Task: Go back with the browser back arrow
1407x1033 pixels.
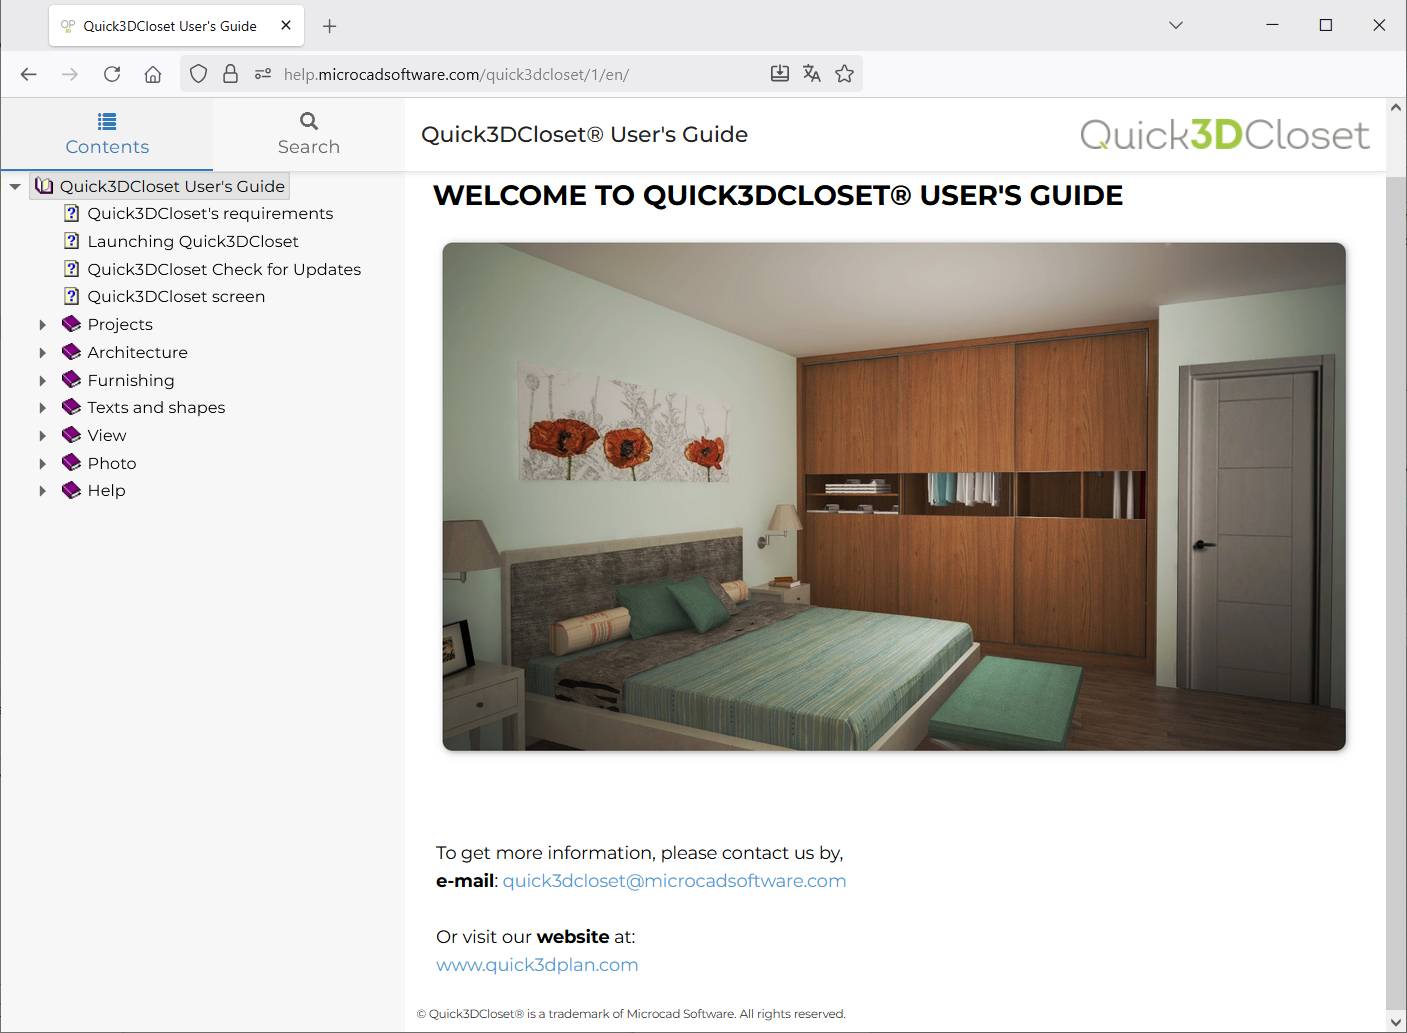Action: [29, 74]
